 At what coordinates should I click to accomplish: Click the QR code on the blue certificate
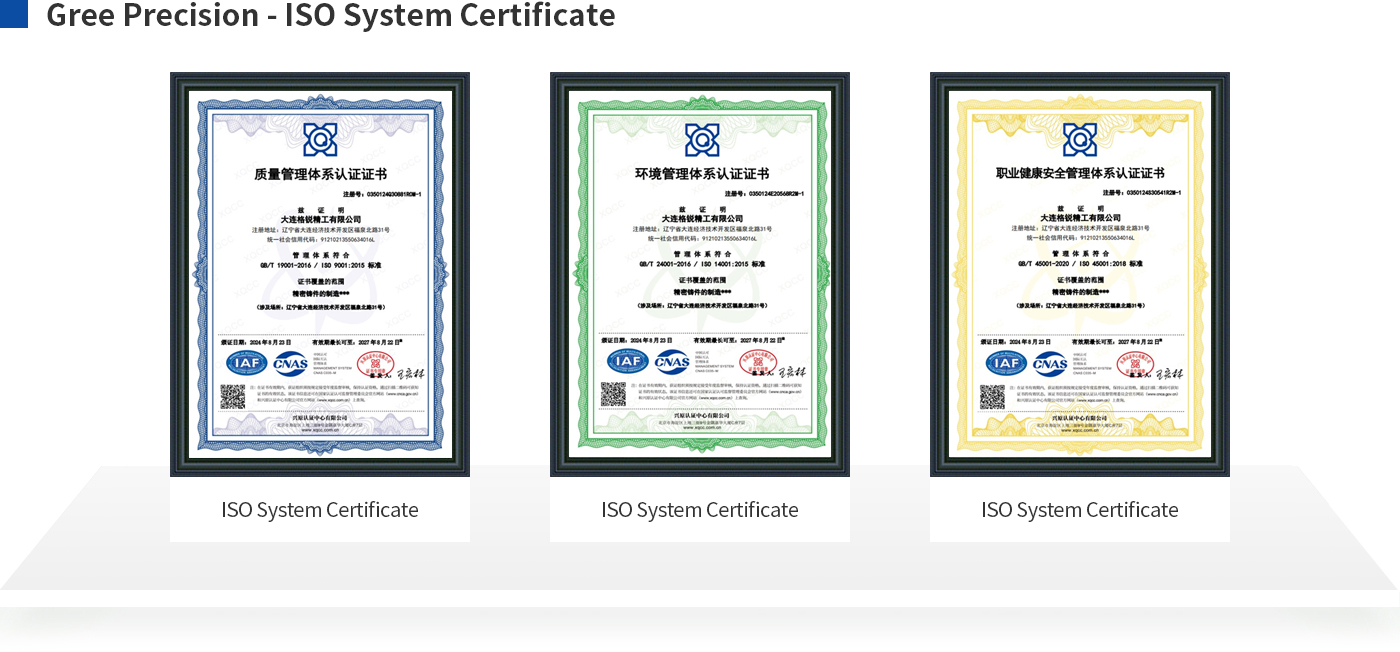[x=233, y=396]
